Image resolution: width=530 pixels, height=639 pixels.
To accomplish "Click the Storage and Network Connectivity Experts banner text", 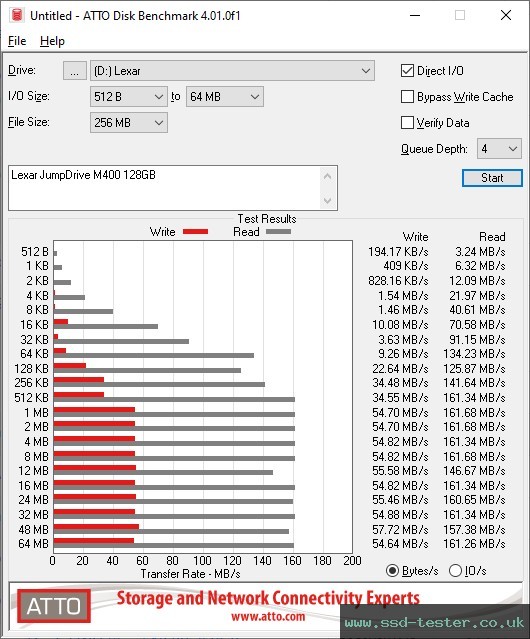I will coord(268,598).
